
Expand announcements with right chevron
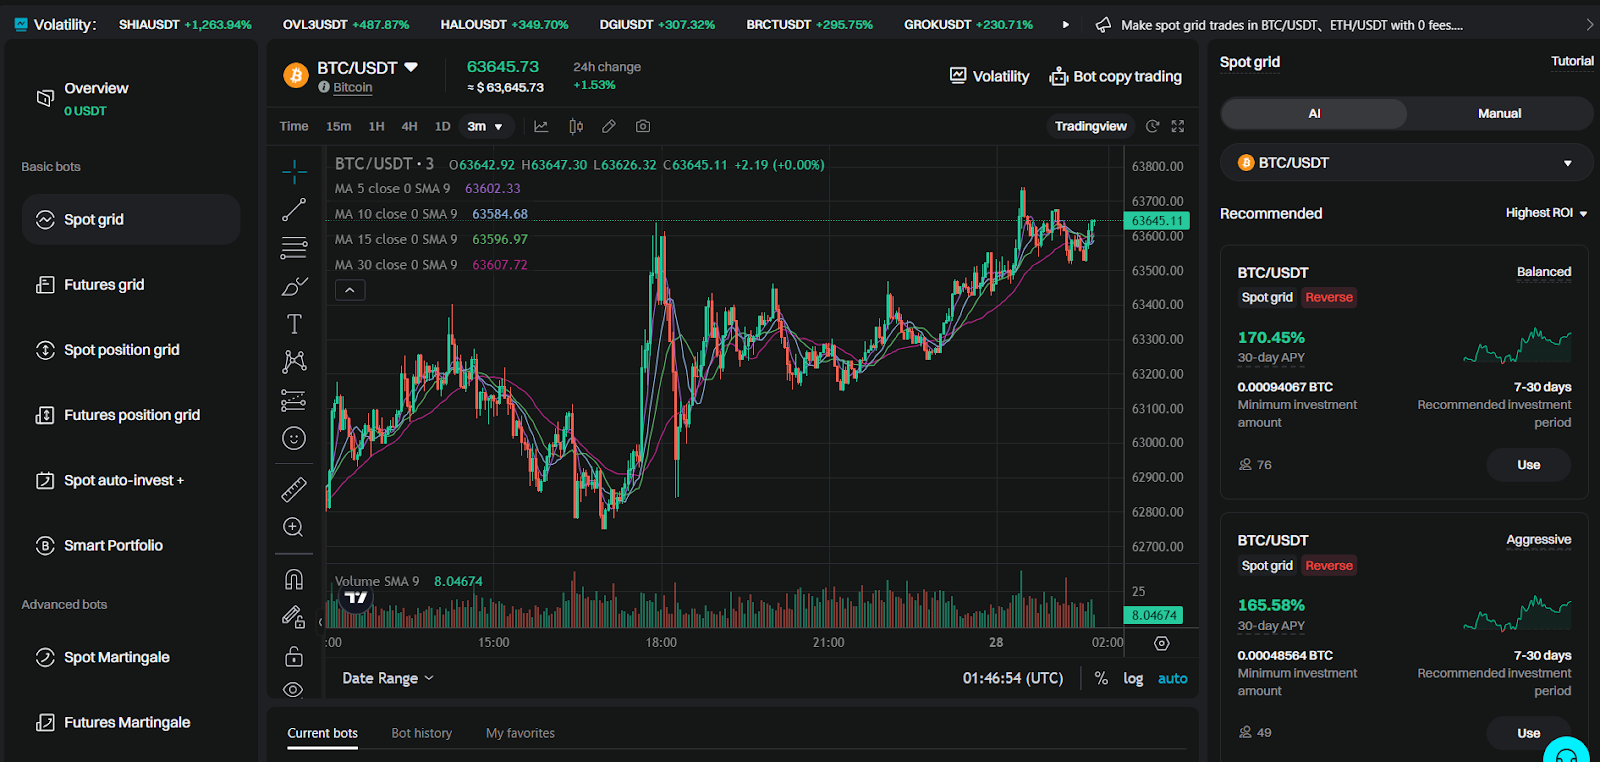click(x=1590, y=24)
